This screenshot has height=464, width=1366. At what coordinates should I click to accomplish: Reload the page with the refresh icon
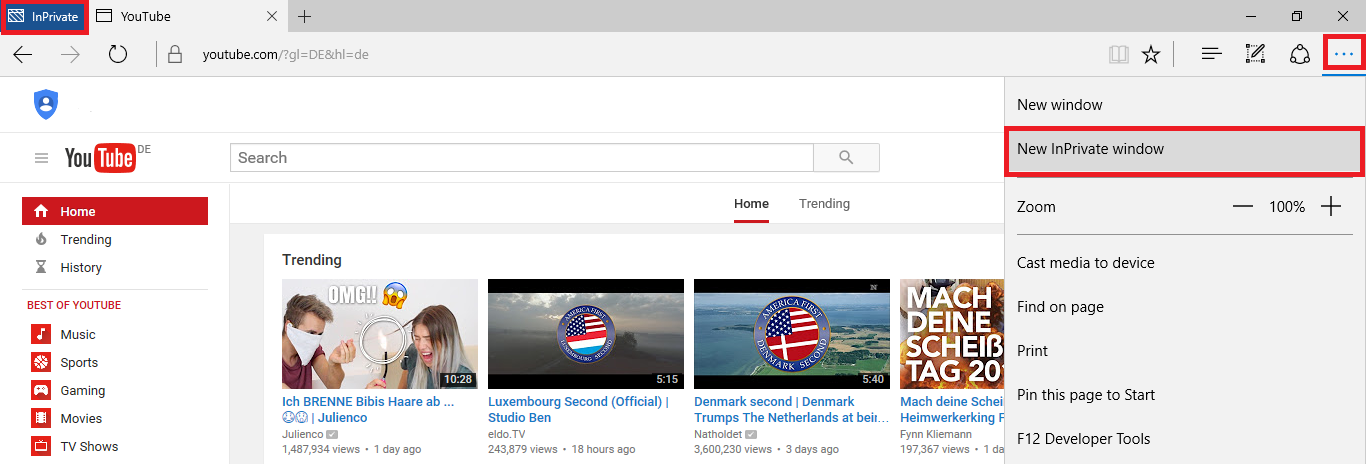click(x=118, y=54)
